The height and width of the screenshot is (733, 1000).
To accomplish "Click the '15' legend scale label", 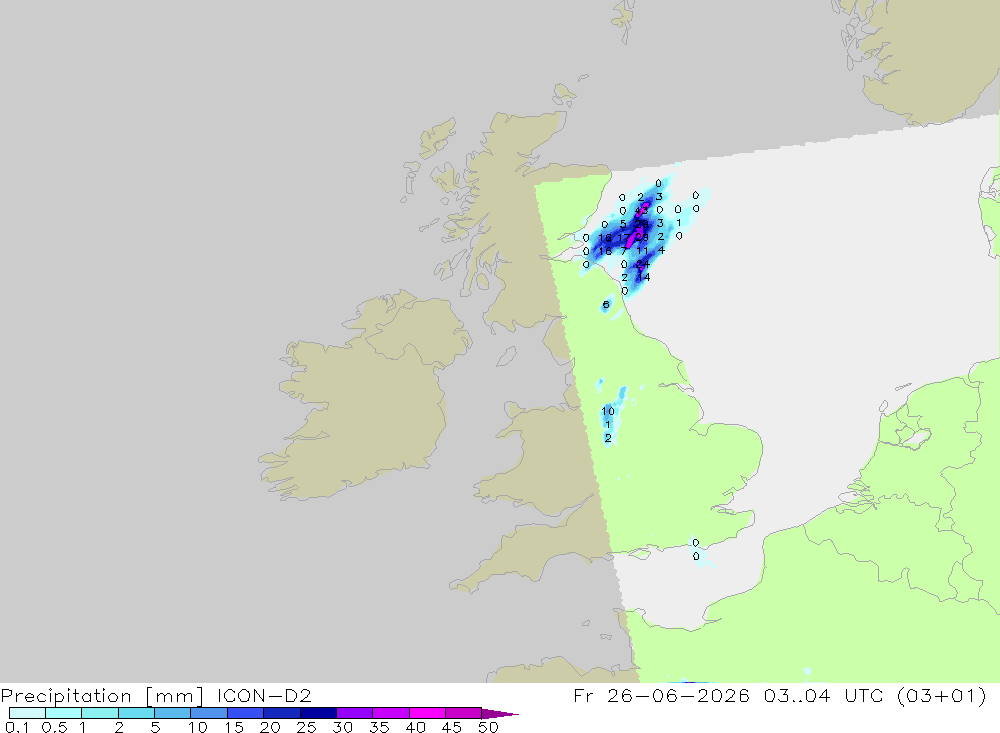I will click(x=233, y=727).
